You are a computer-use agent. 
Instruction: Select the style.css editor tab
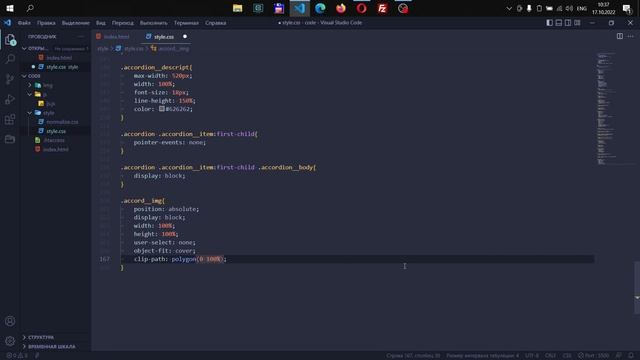(x=164, y=37)
